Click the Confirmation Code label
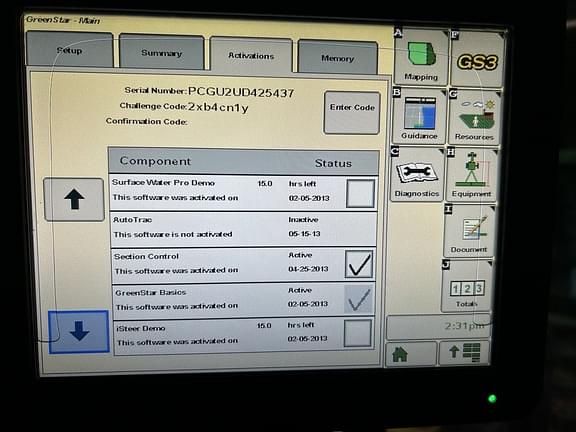576x432 pixels. (x=146, y=121)
